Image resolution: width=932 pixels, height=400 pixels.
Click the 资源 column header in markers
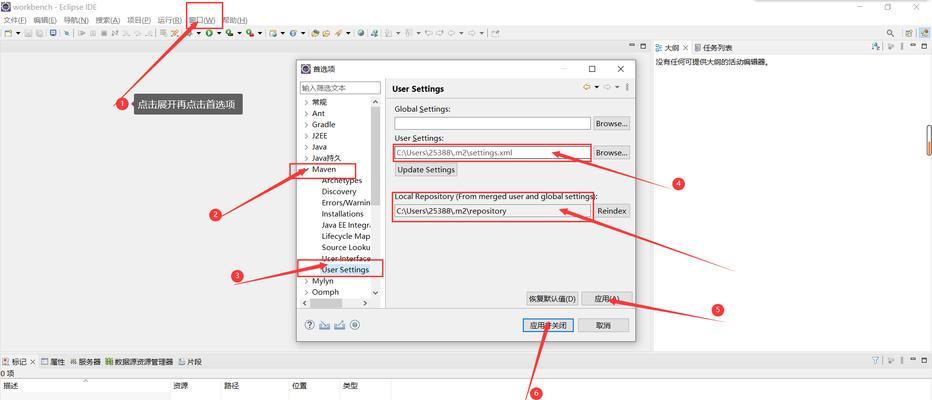coord(196,386)
